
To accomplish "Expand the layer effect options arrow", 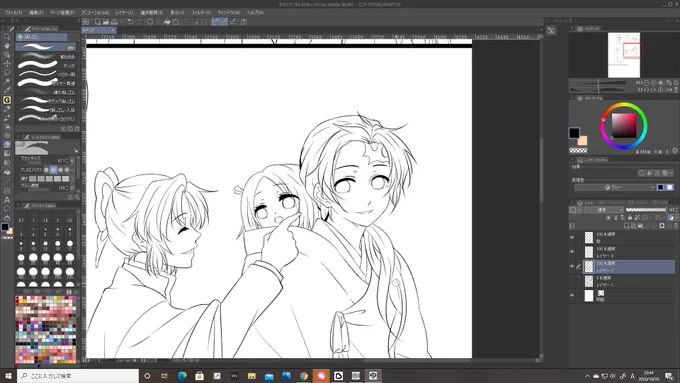I will point(671,173).
